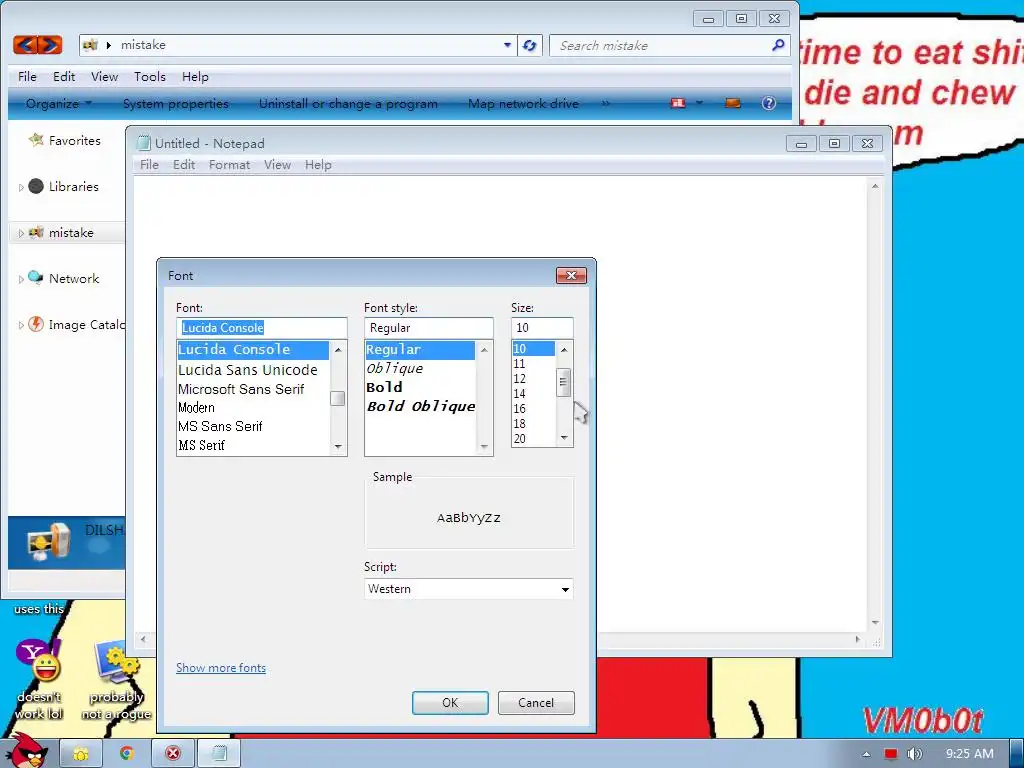The width and height of the screenshot is (1024, 768).
Task: Refresh the mistake explorer address bar
Action: tap(530, 45)
